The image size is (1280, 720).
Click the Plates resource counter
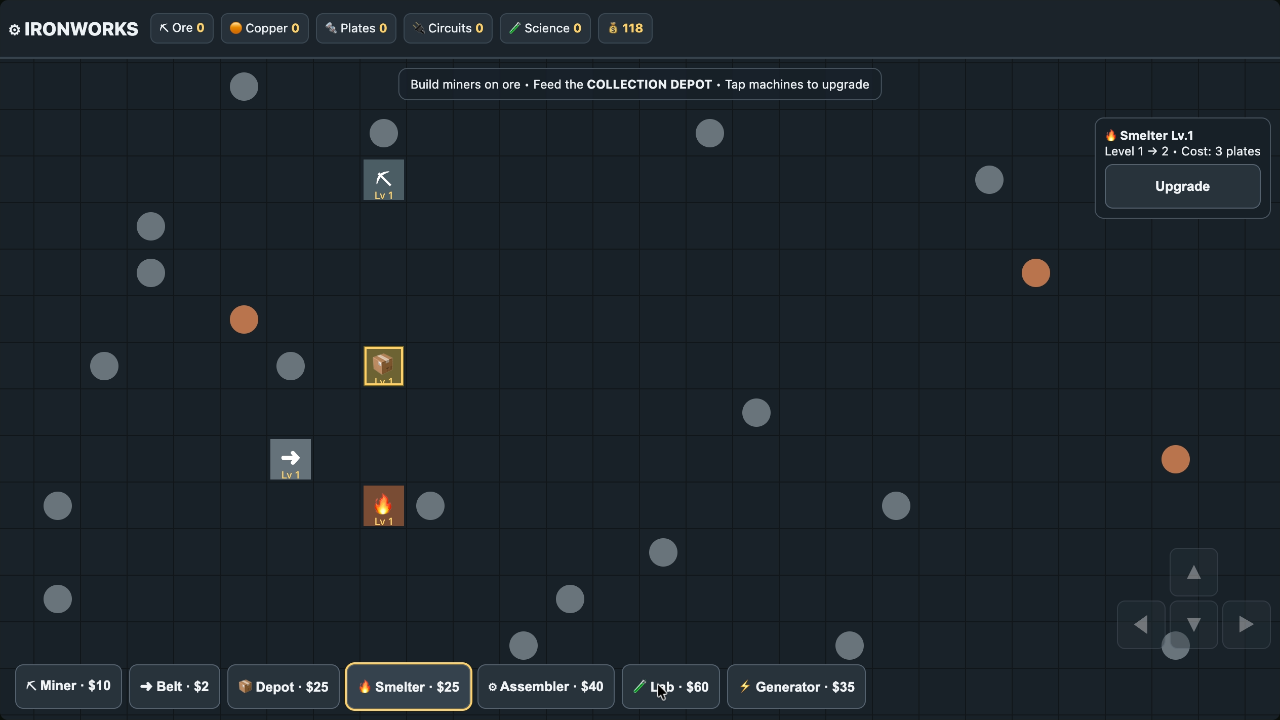[x=356, y=28]
